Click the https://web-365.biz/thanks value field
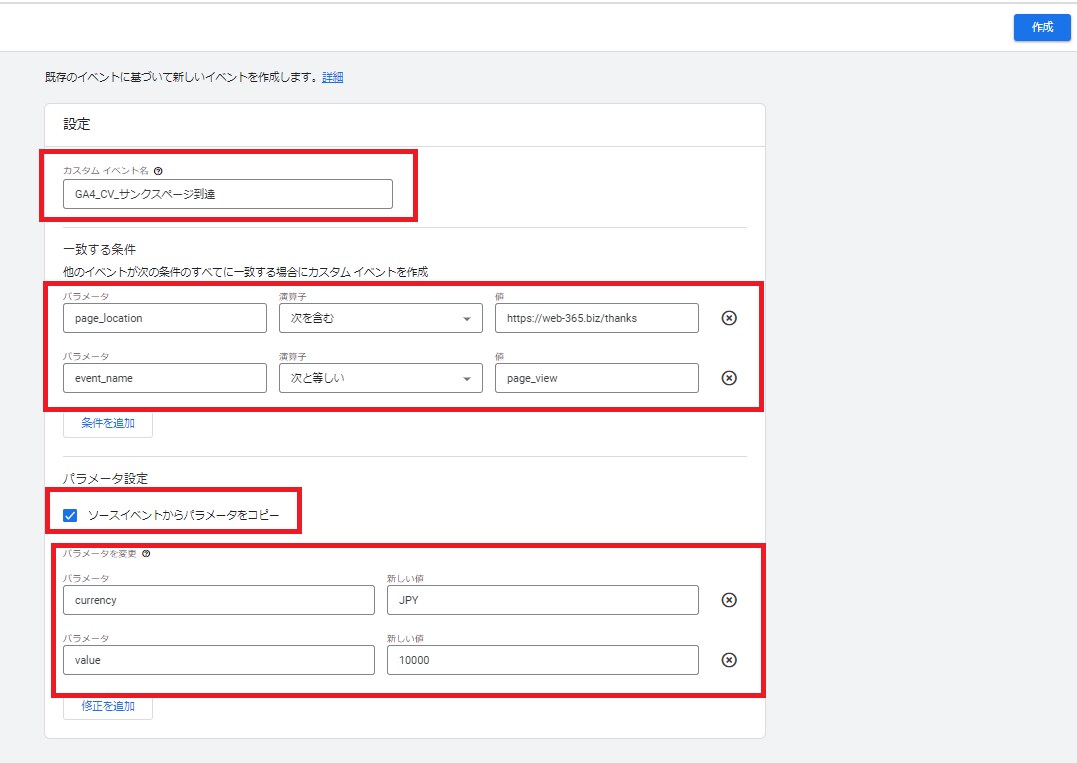Viewport: 1077px width, 763px height. click(x=596, y=318)
